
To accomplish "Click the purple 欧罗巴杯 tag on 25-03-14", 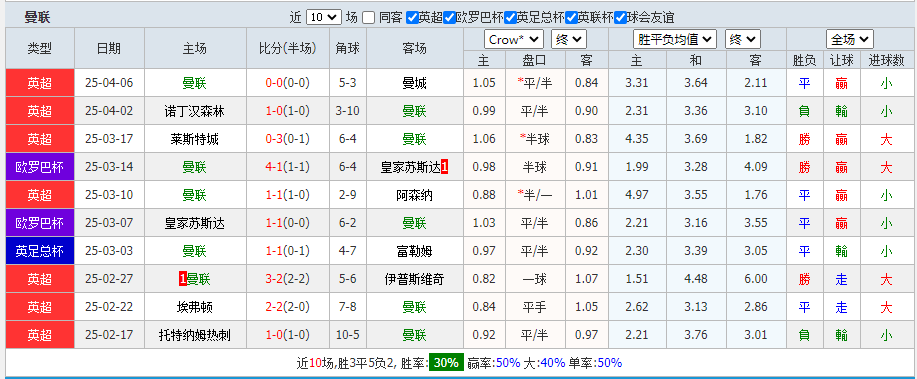I will coord(40,167).
